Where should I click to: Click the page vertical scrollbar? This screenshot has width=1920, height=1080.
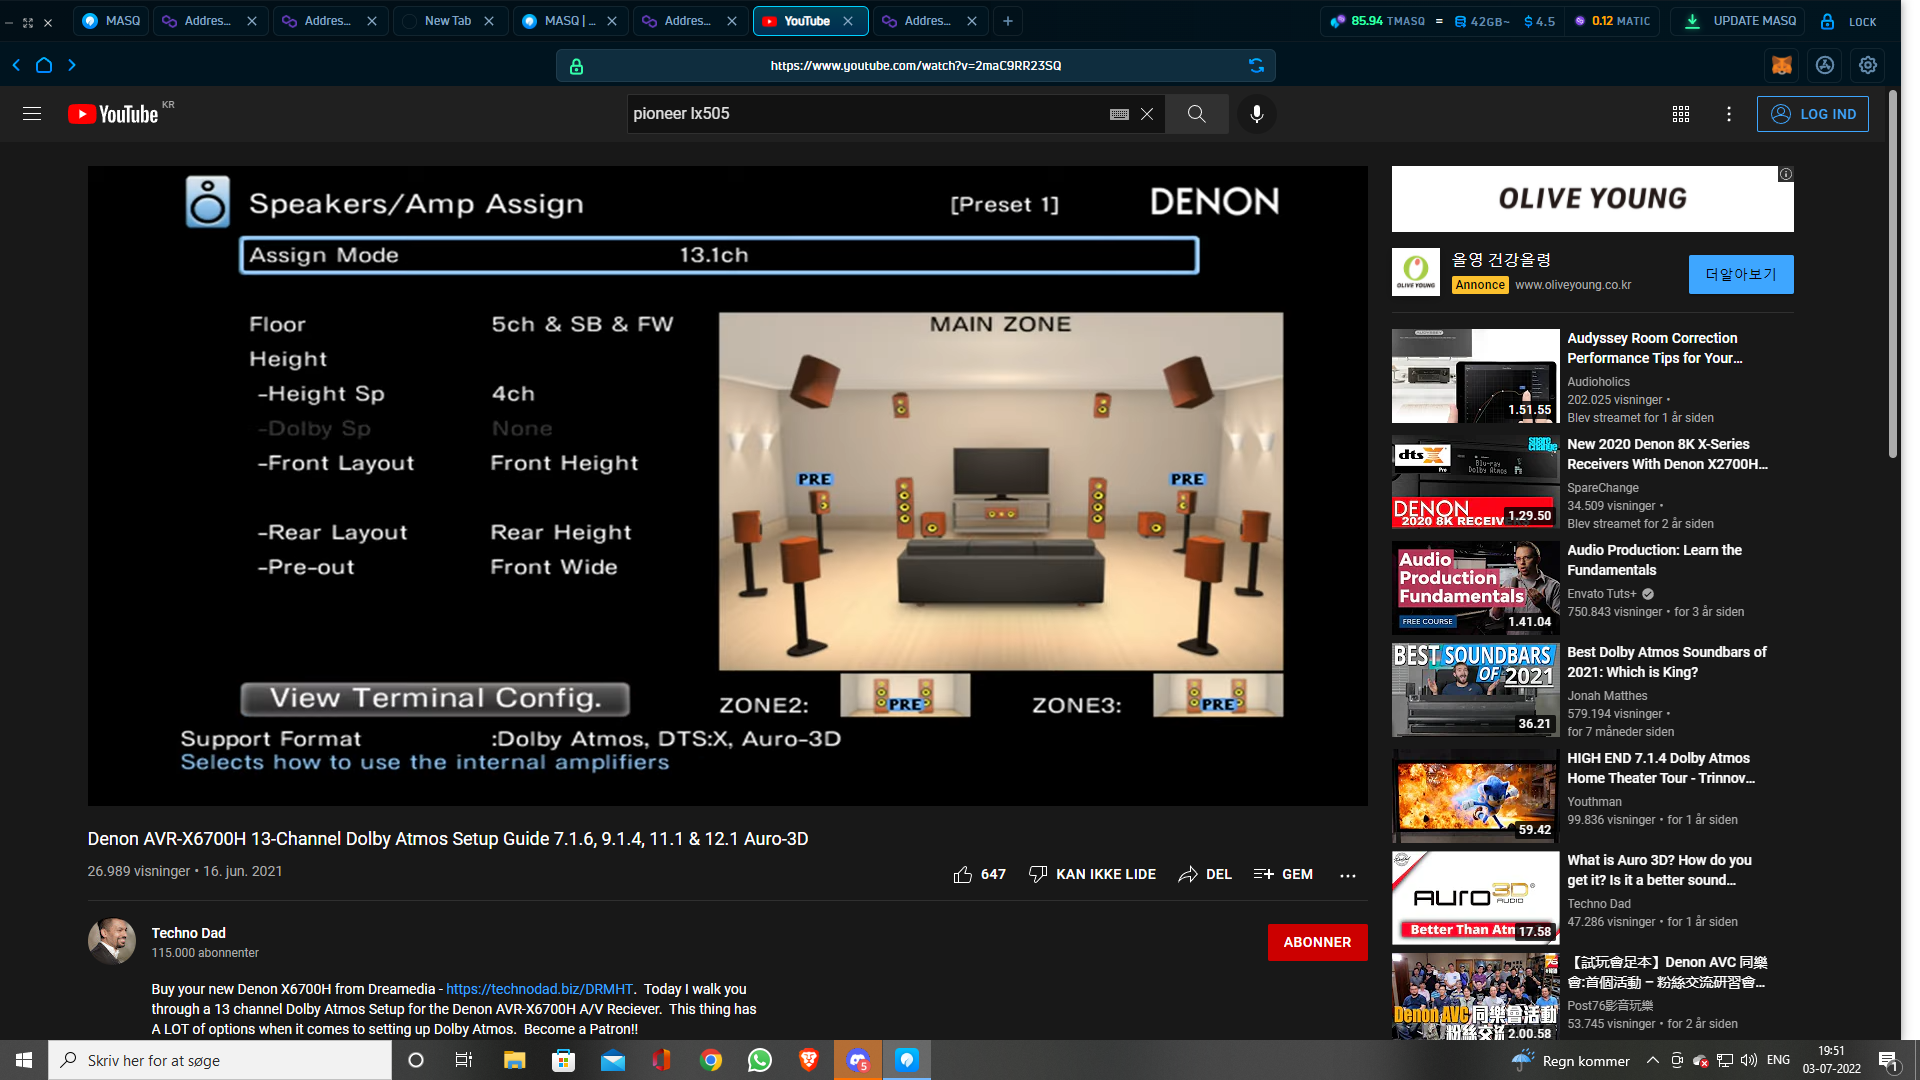coord(1892,275)
